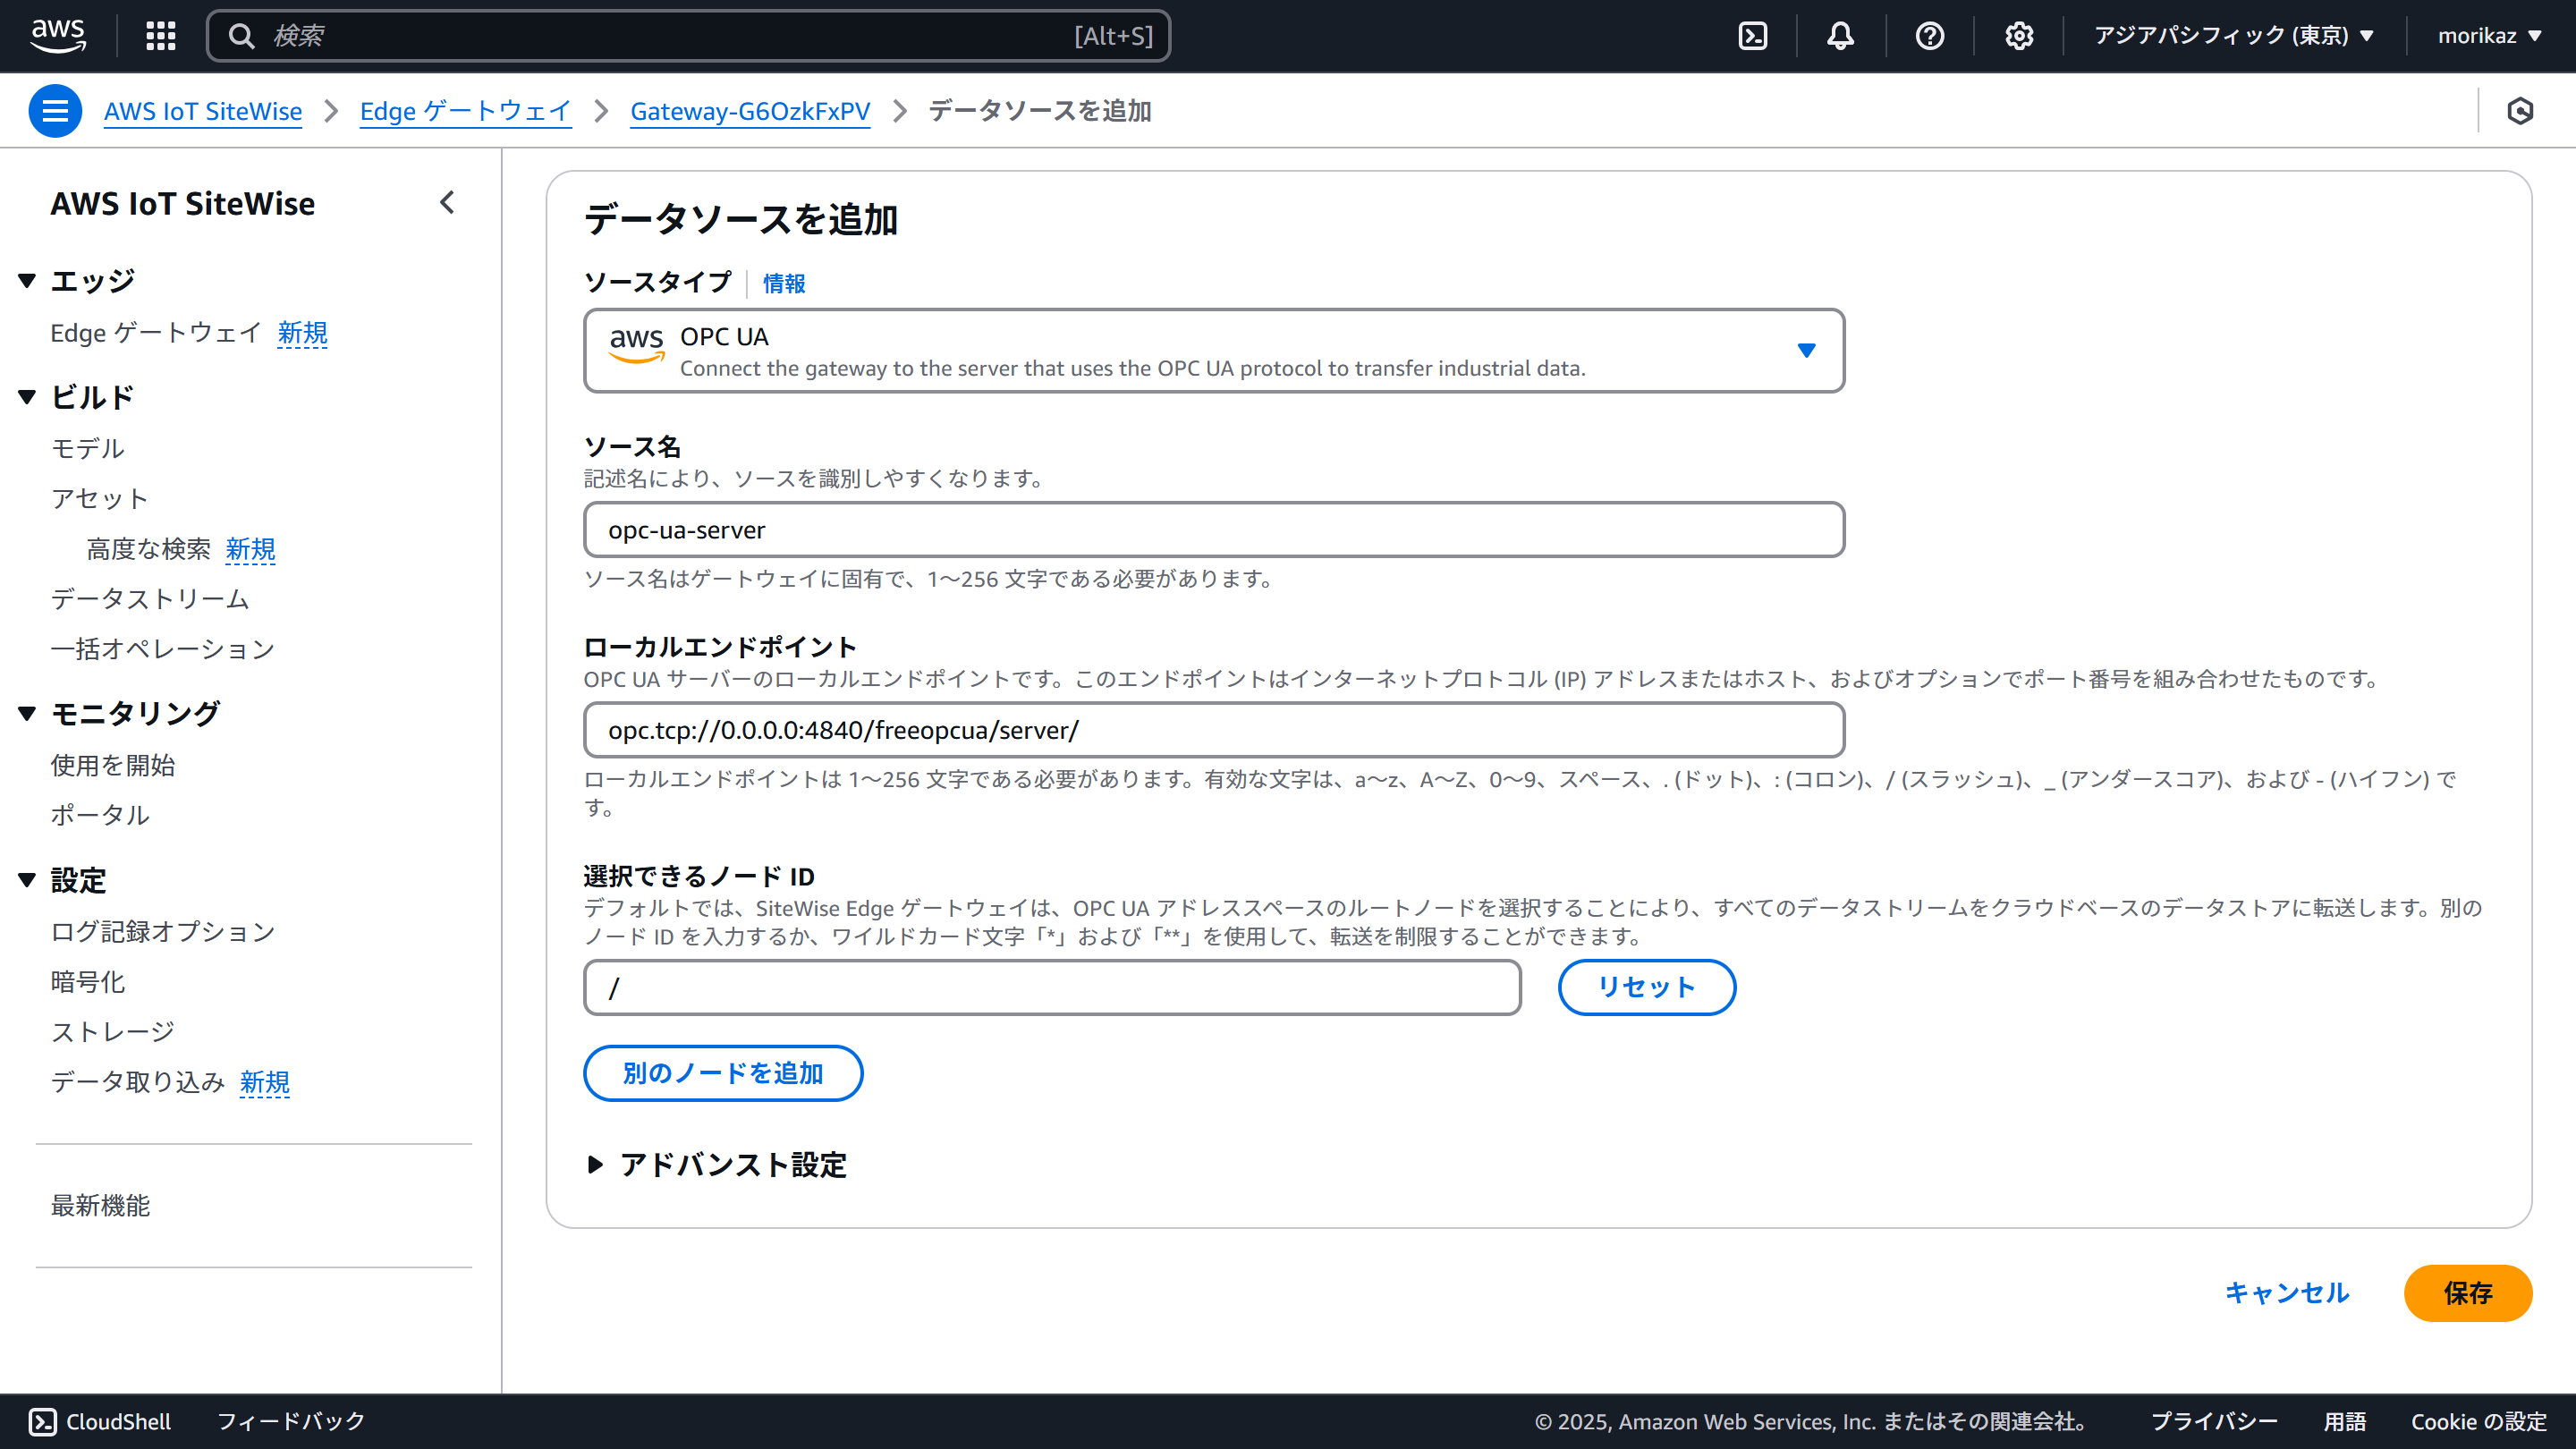
Task: Click the 保存 button
Action: pyautogui.click(x=2468, y=1293)
